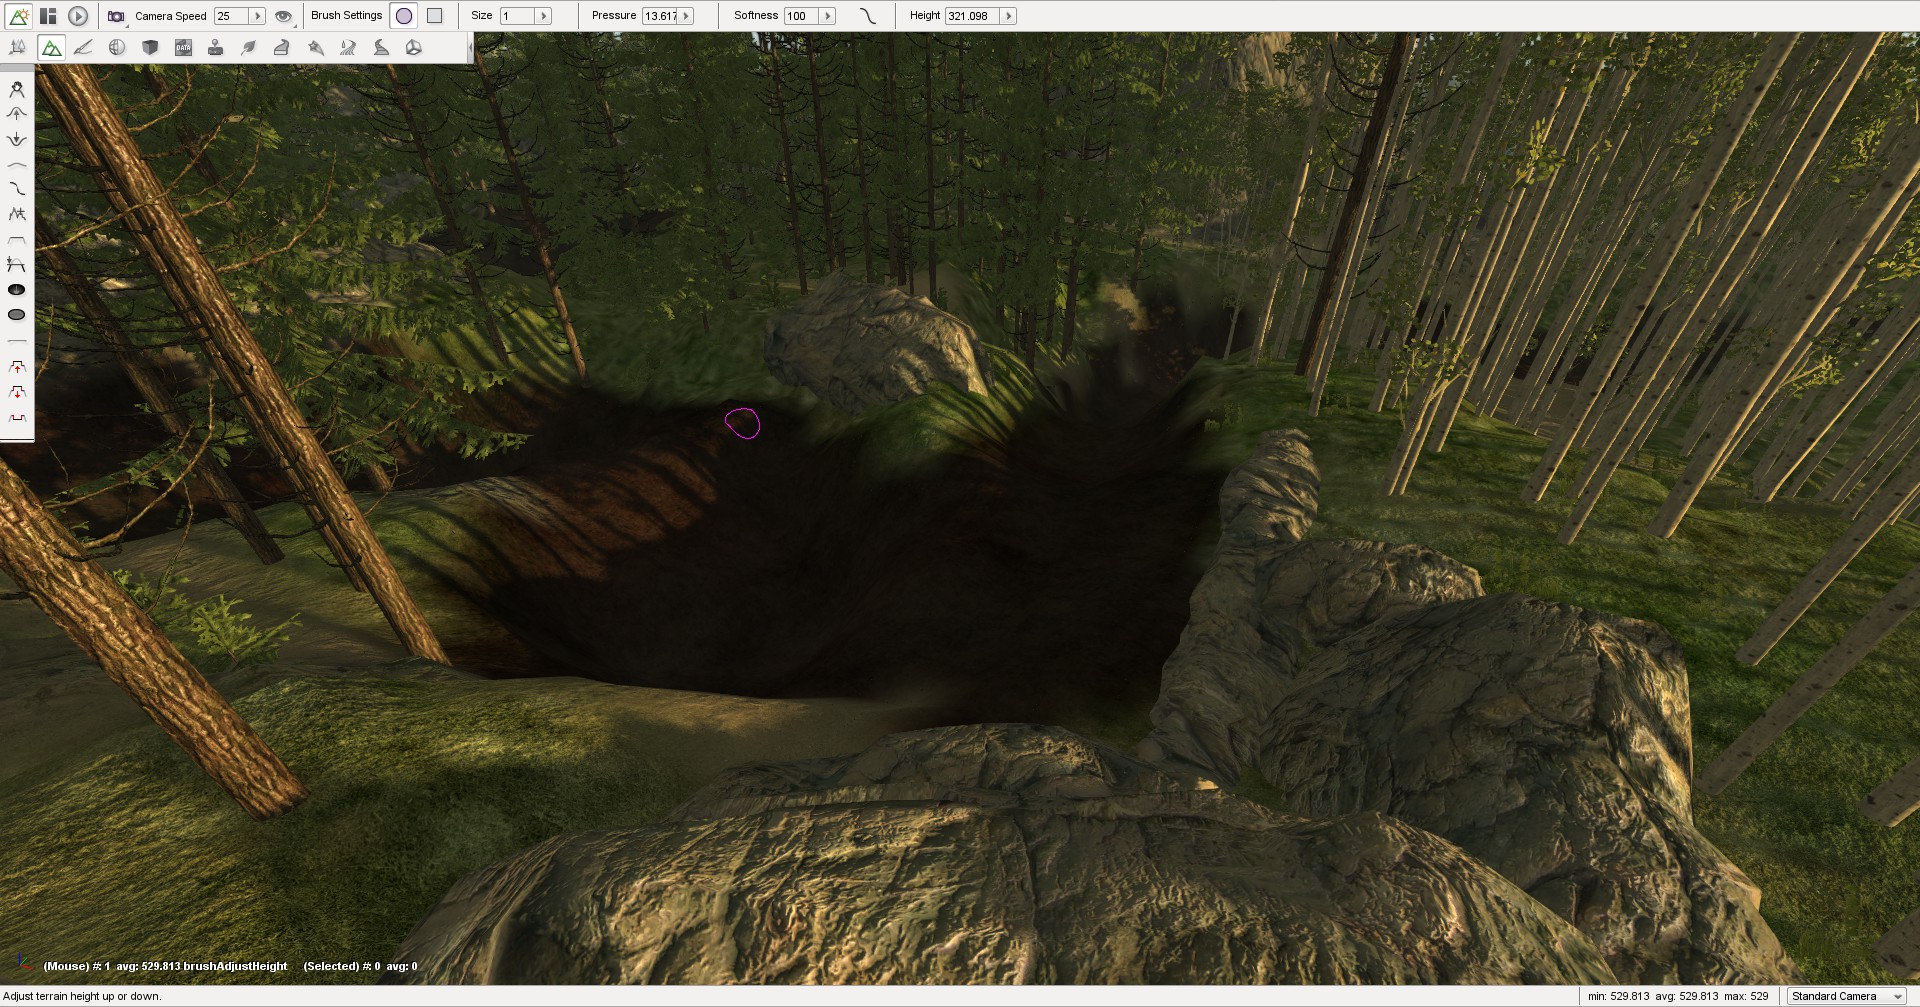Open the Datablock Editor DATA icon
The image size is (1920, 1007).
point(183,47)
